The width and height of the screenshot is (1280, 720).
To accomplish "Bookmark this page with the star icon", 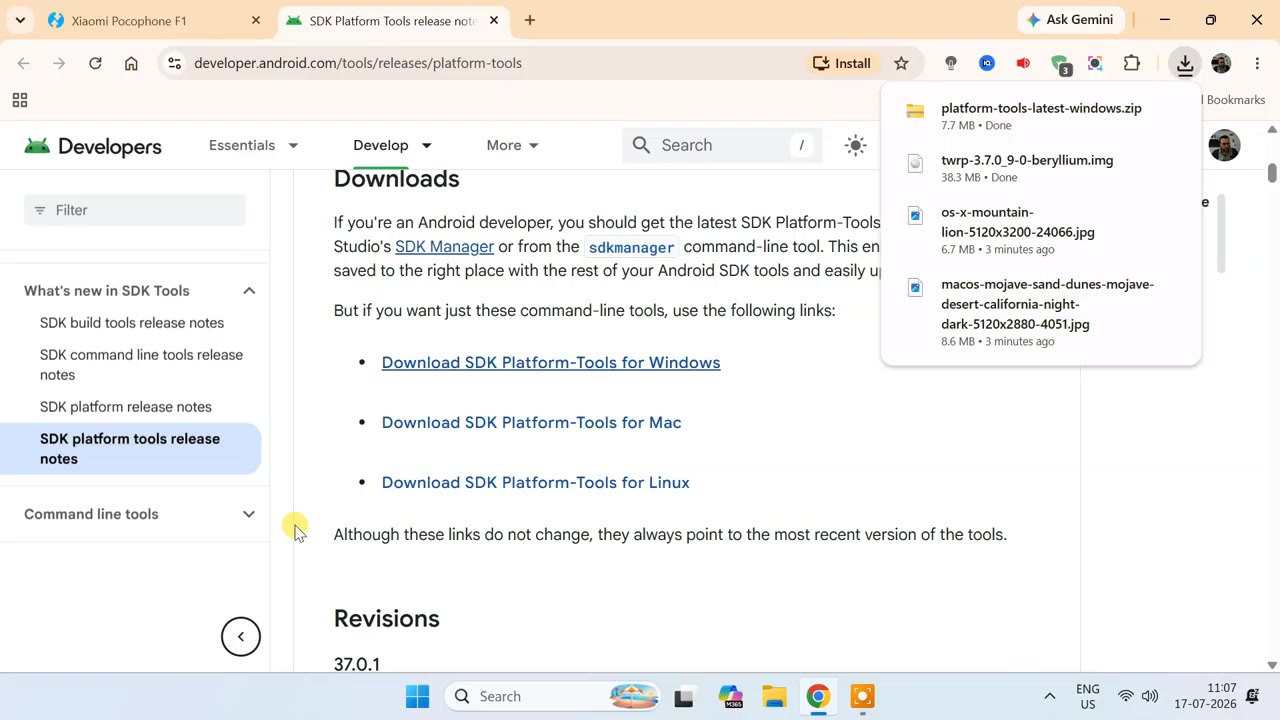I will click(x=901, y=63).
